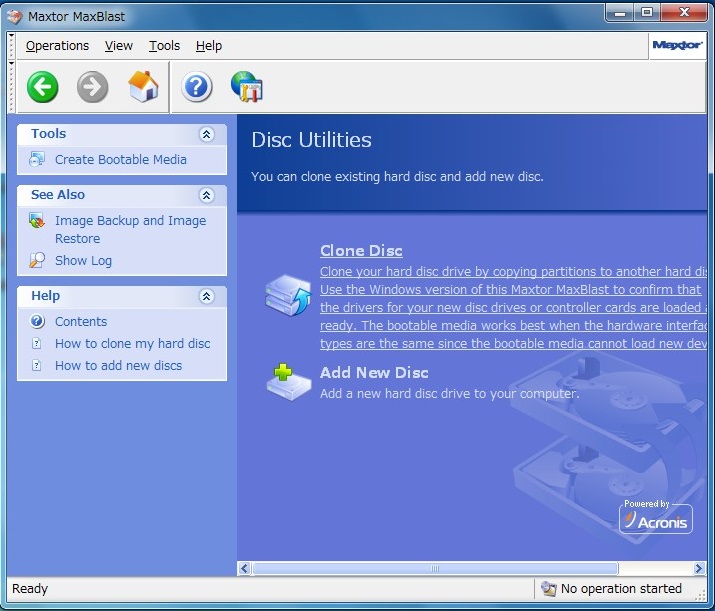This screenshot has width=715, height=611.
Task: Open How to add new discs
Action: [119, 365]
